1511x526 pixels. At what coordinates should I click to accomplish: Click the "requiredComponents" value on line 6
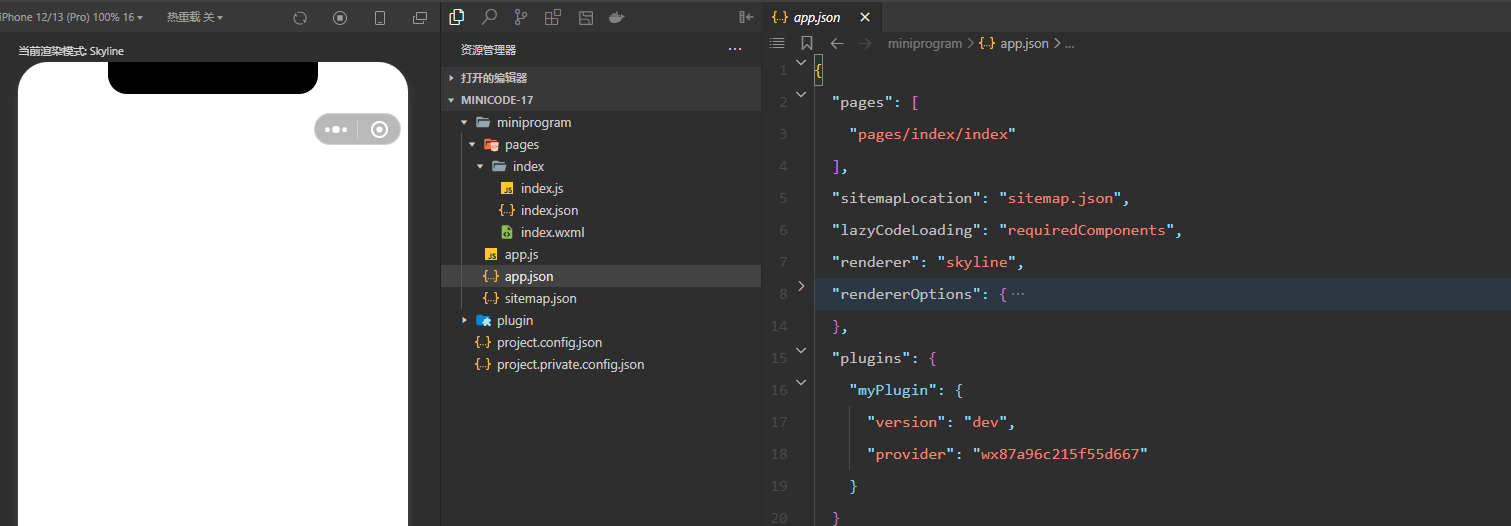(x=1087, y=230)
